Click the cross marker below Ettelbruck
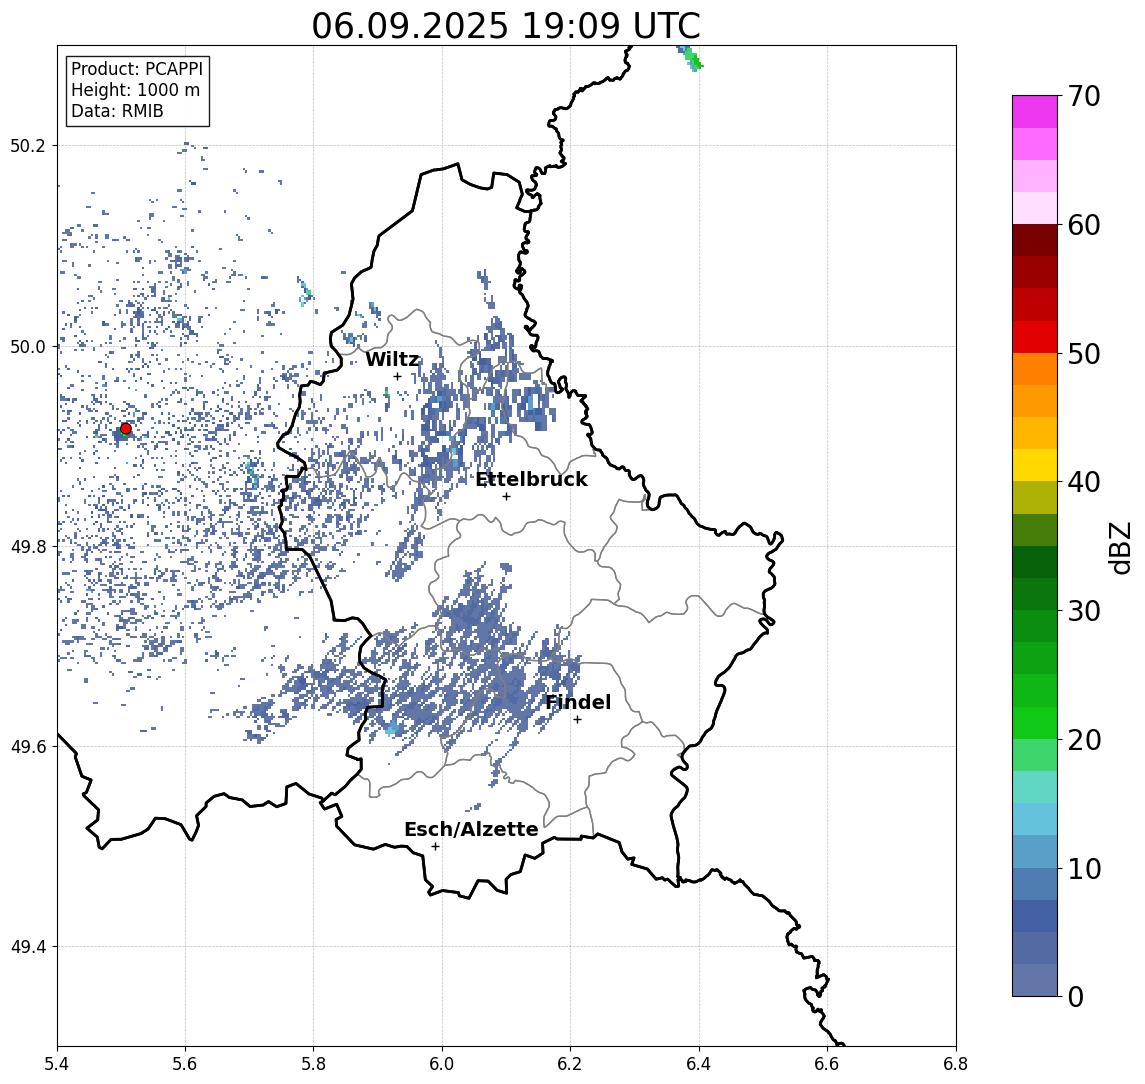Image resolution: width=1145 pixels, height=1084 pixels. (506, 497)
